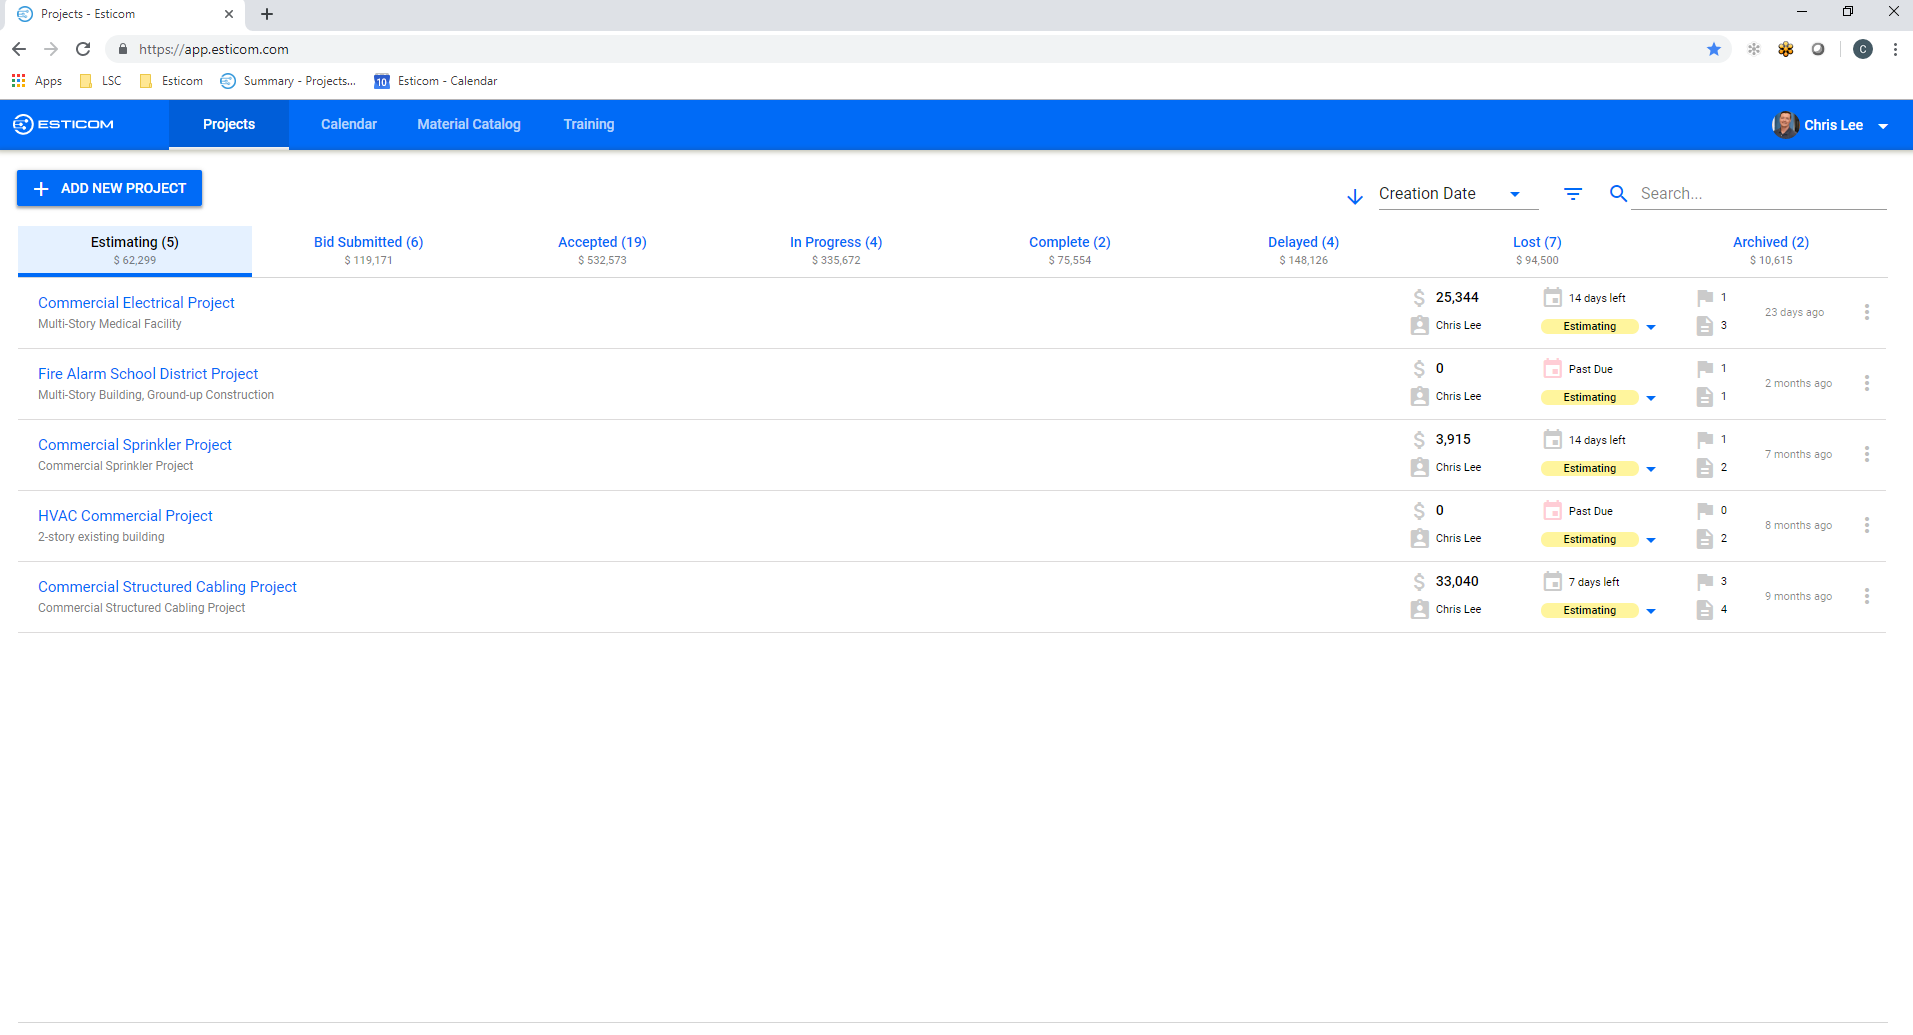Viewport: 1913px width, 1035px height.
Task: Open Commercial Electrical Project link
Action: [x=136, y=303]
